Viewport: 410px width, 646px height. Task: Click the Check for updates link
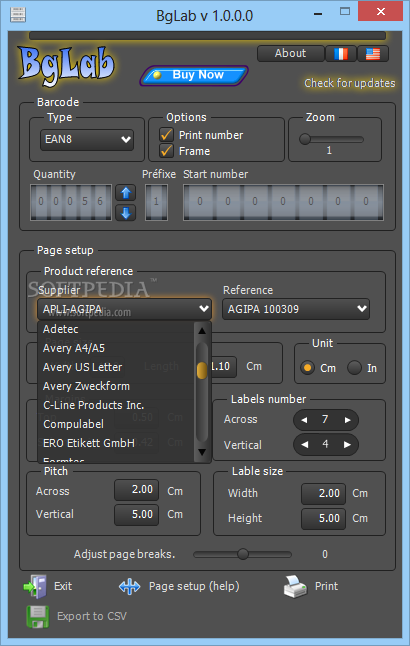coord(349,83)
